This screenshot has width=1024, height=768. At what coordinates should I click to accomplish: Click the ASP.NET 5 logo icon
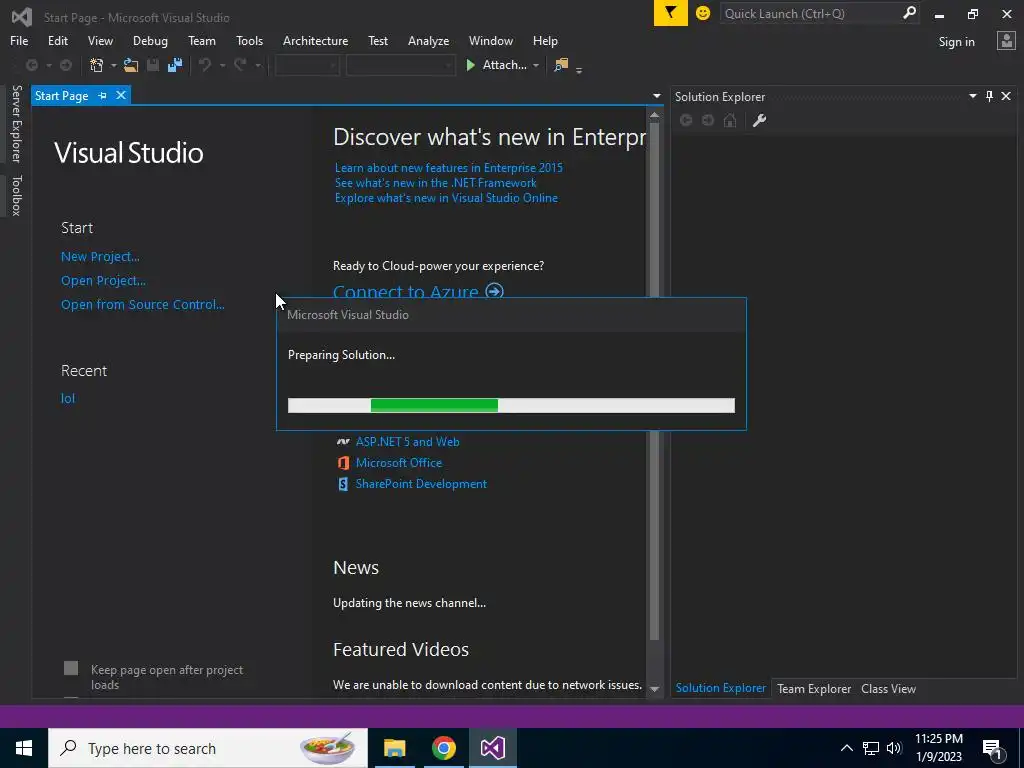343,442
